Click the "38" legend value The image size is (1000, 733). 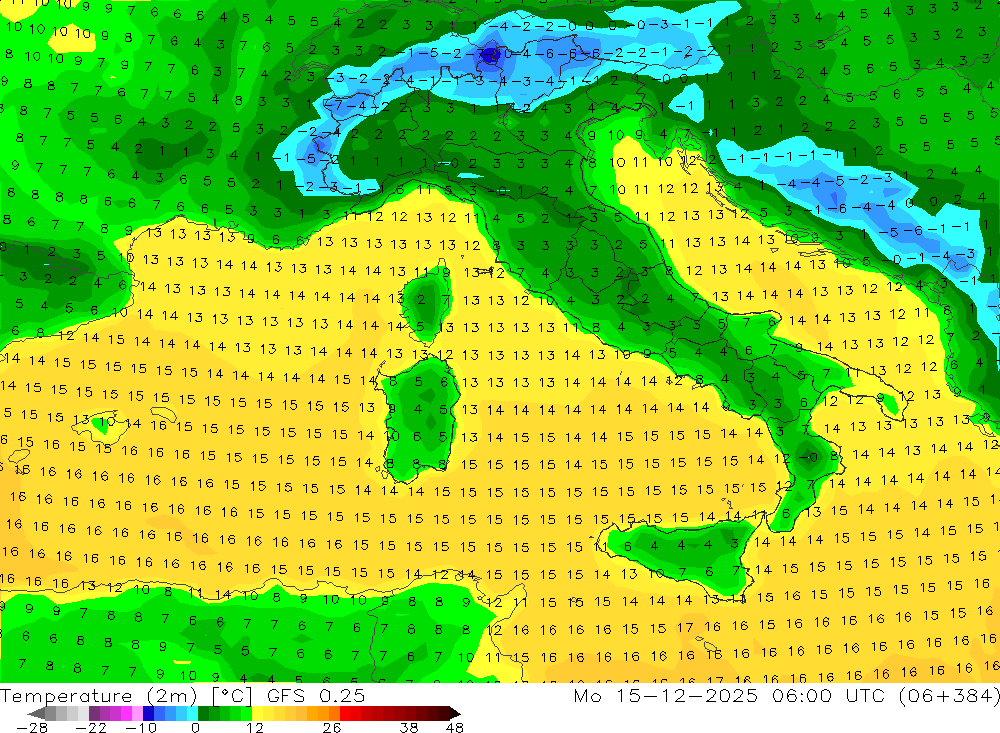(409, 728)
